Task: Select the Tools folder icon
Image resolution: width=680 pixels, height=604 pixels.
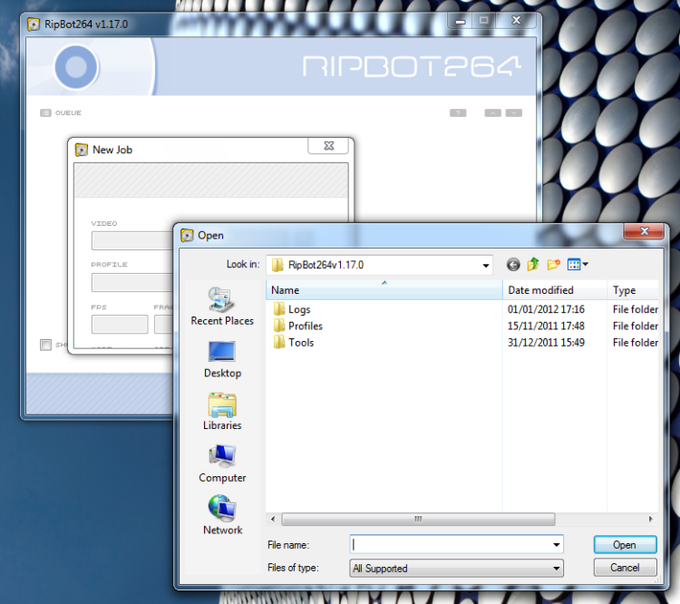Action: point(279,342)
